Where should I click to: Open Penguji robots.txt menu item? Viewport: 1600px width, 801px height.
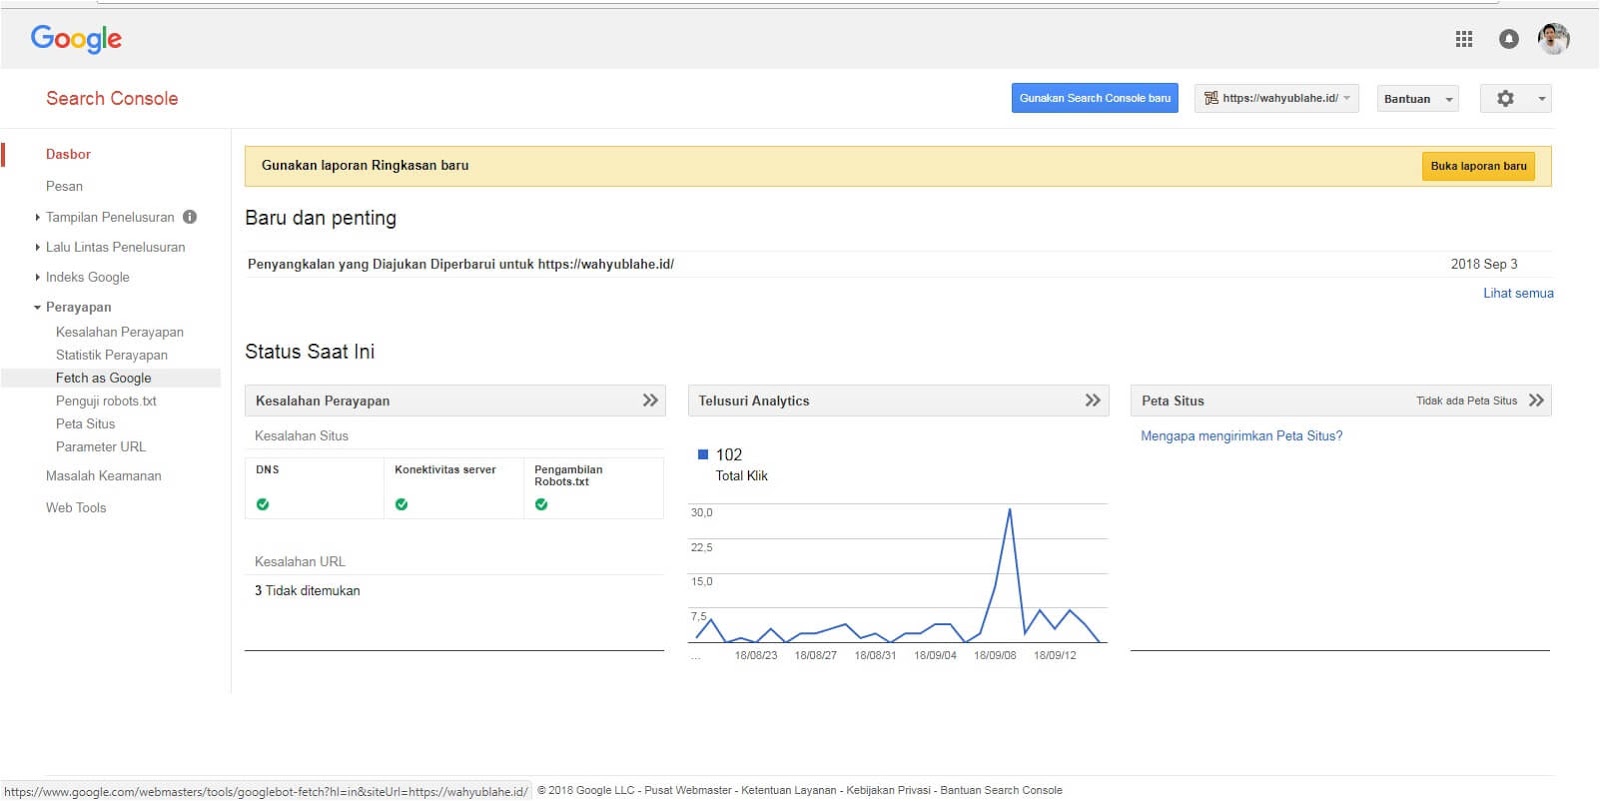(106, 401)
